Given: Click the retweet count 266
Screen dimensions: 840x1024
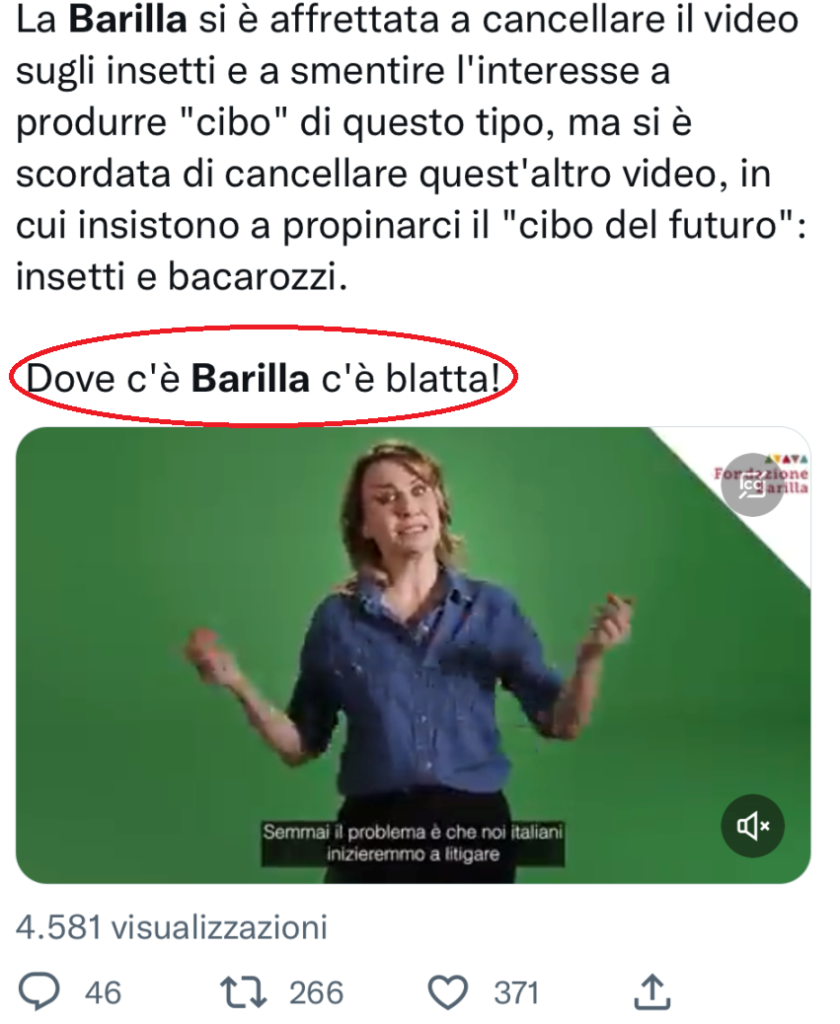Looking at the screenshot, I should (x=316, y=992).
